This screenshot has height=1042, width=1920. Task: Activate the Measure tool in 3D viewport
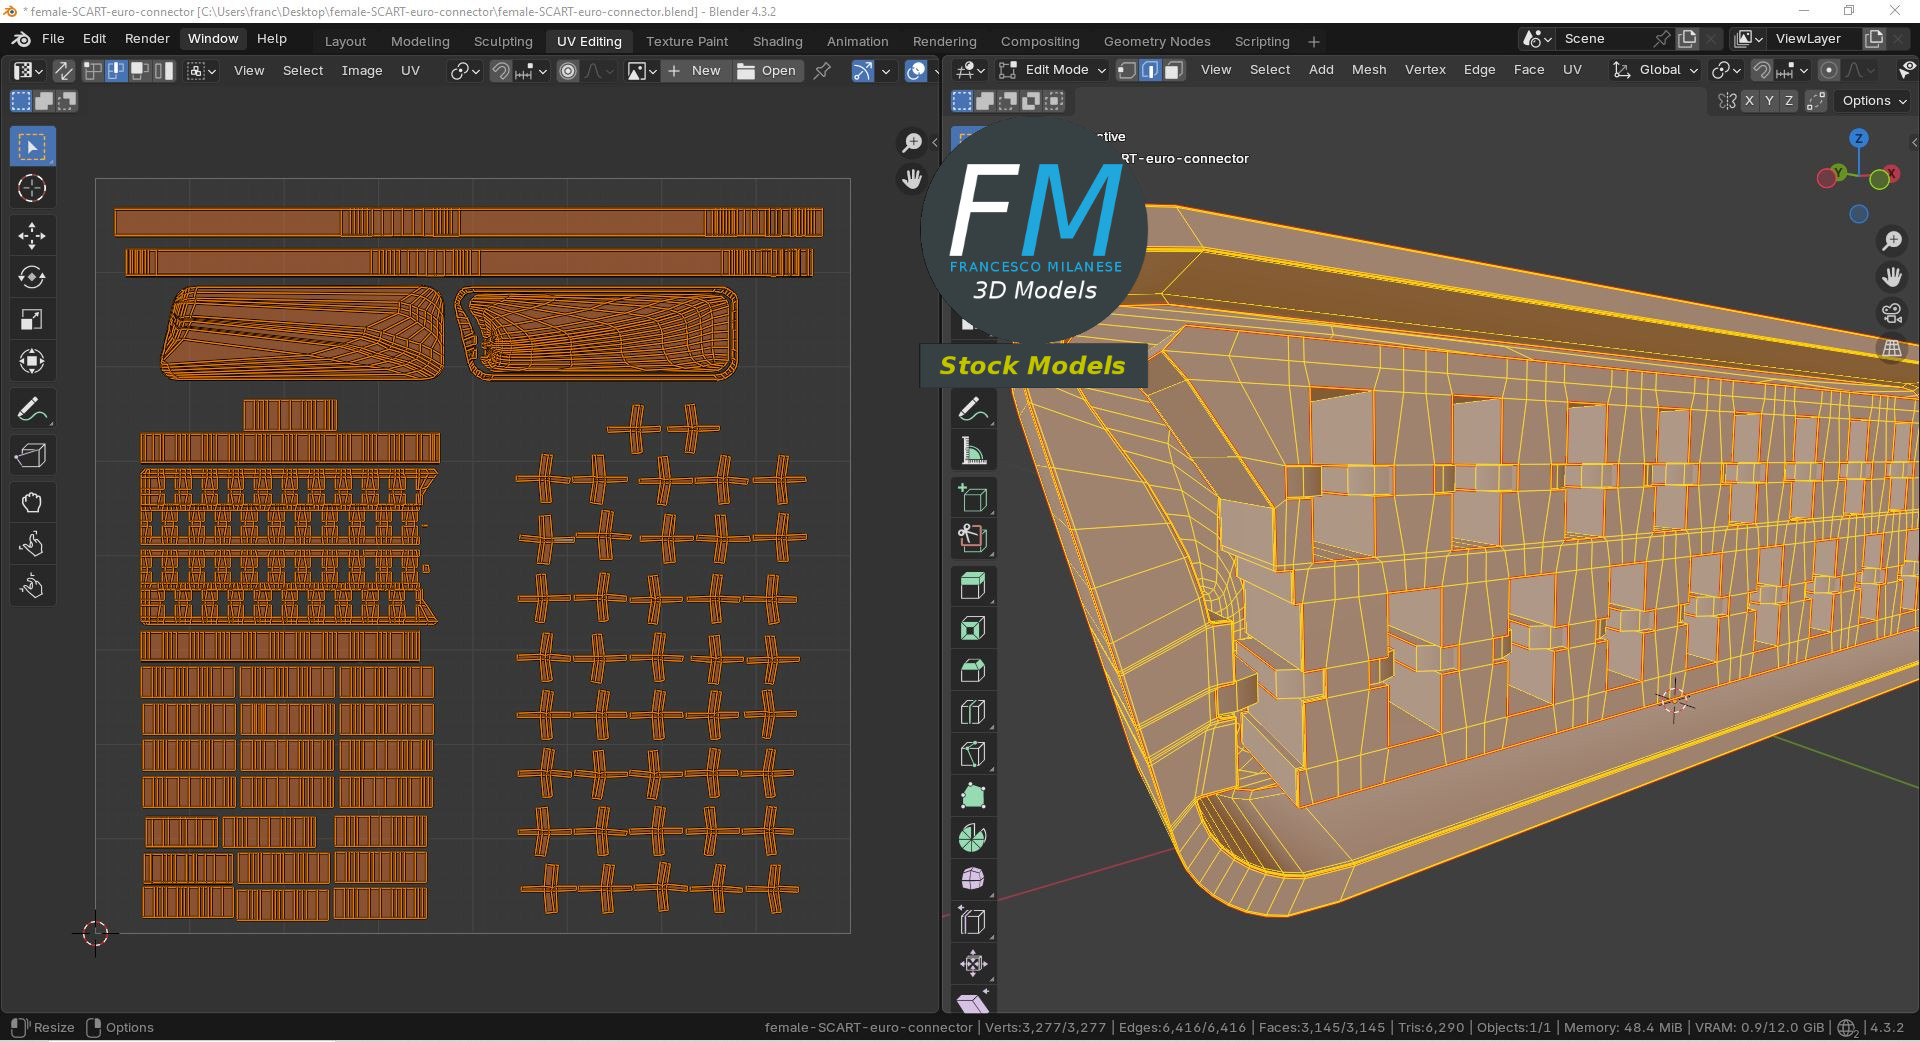(x=973, y=452)
